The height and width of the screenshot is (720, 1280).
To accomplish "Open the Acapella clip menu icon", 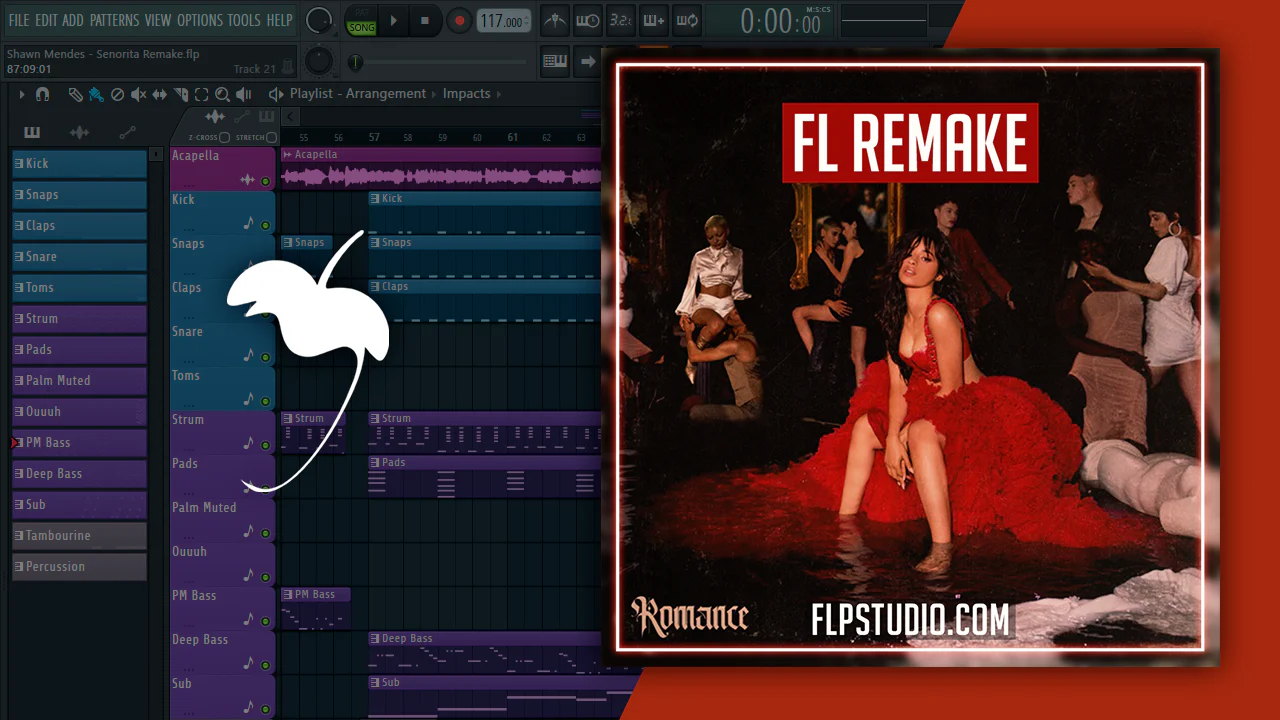I will pos(287,155).
